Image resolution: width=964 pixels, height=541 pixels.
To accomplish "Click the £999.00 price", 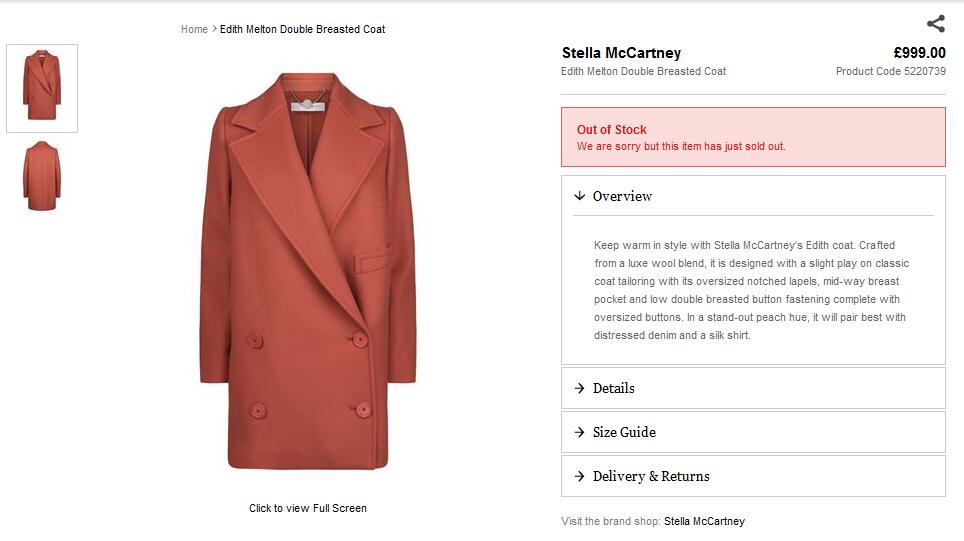I will coord(919,53).
